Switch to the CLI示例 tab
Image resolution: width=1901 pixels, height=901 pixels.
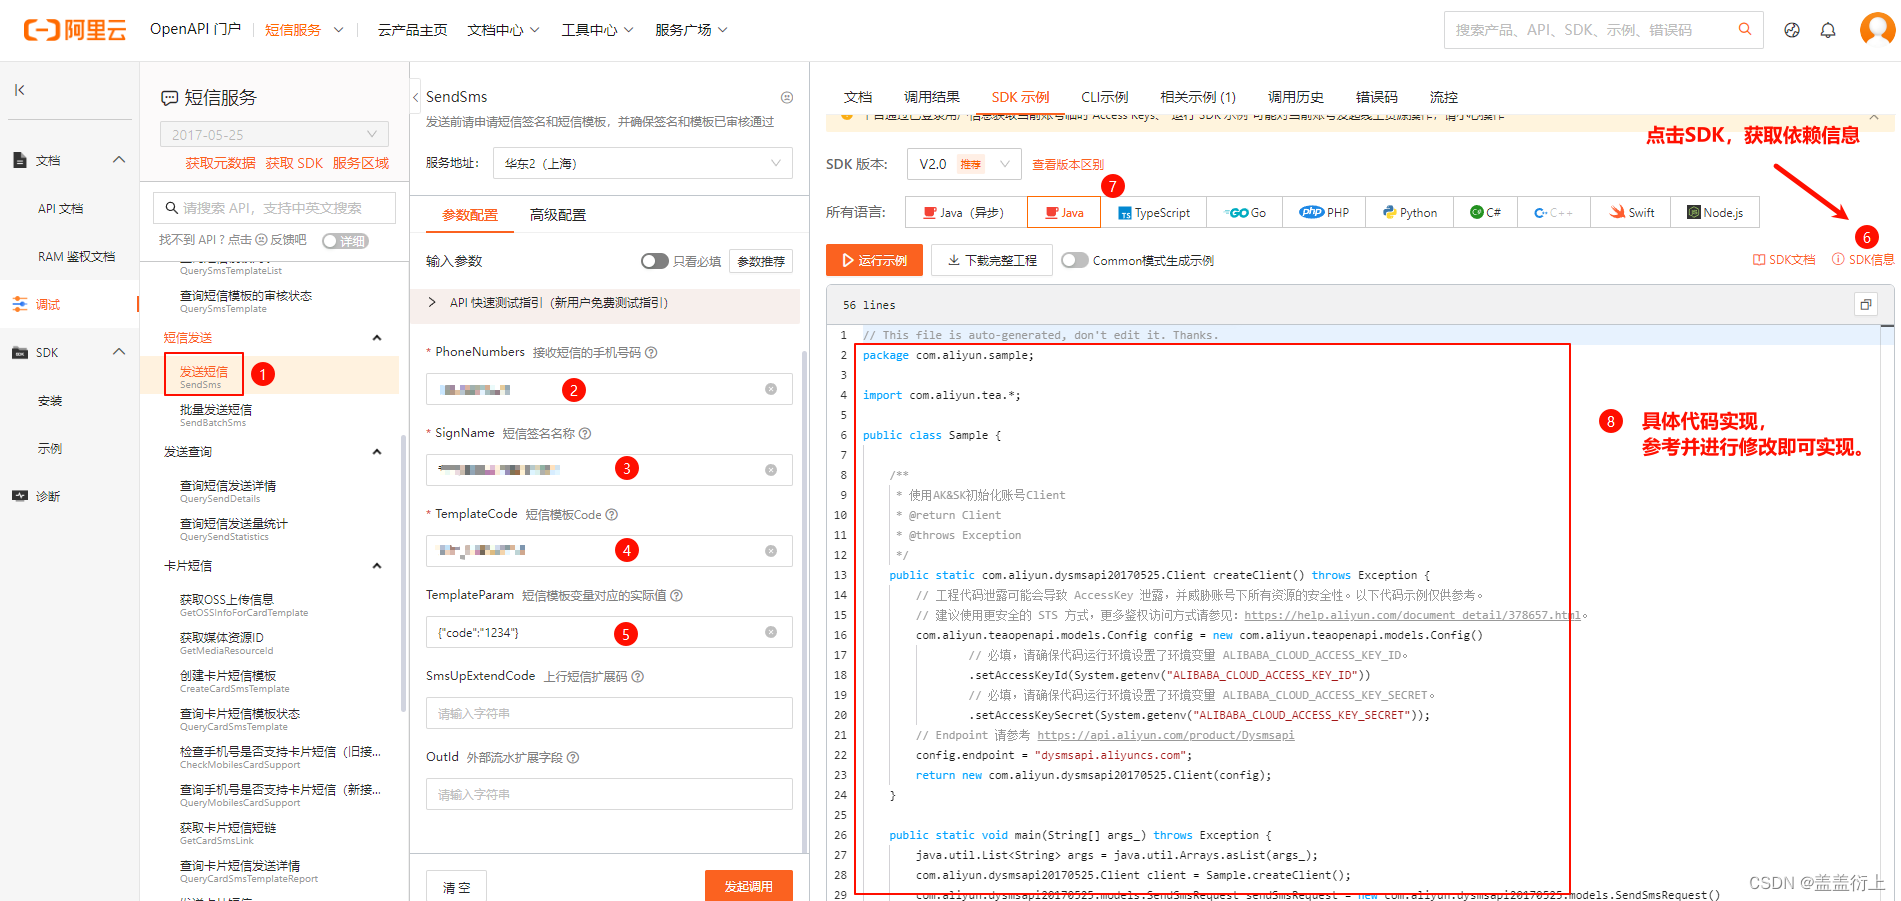1104,97
